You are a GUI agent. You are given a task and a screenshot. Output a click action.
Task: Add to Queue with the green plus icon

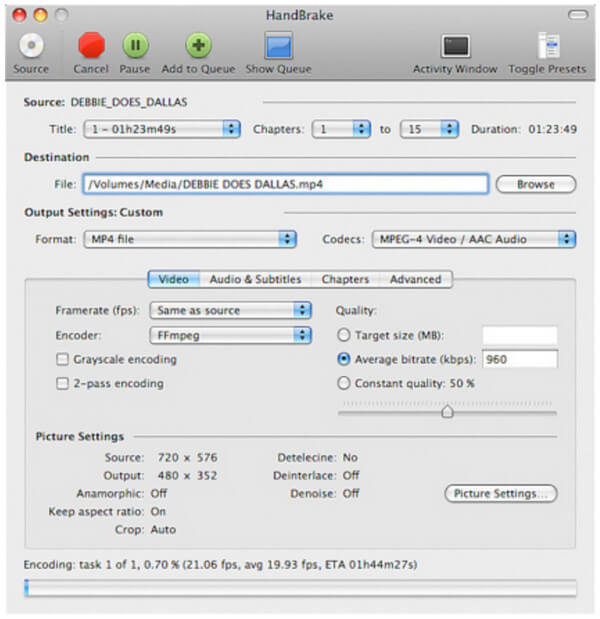[x=199, y=45]
